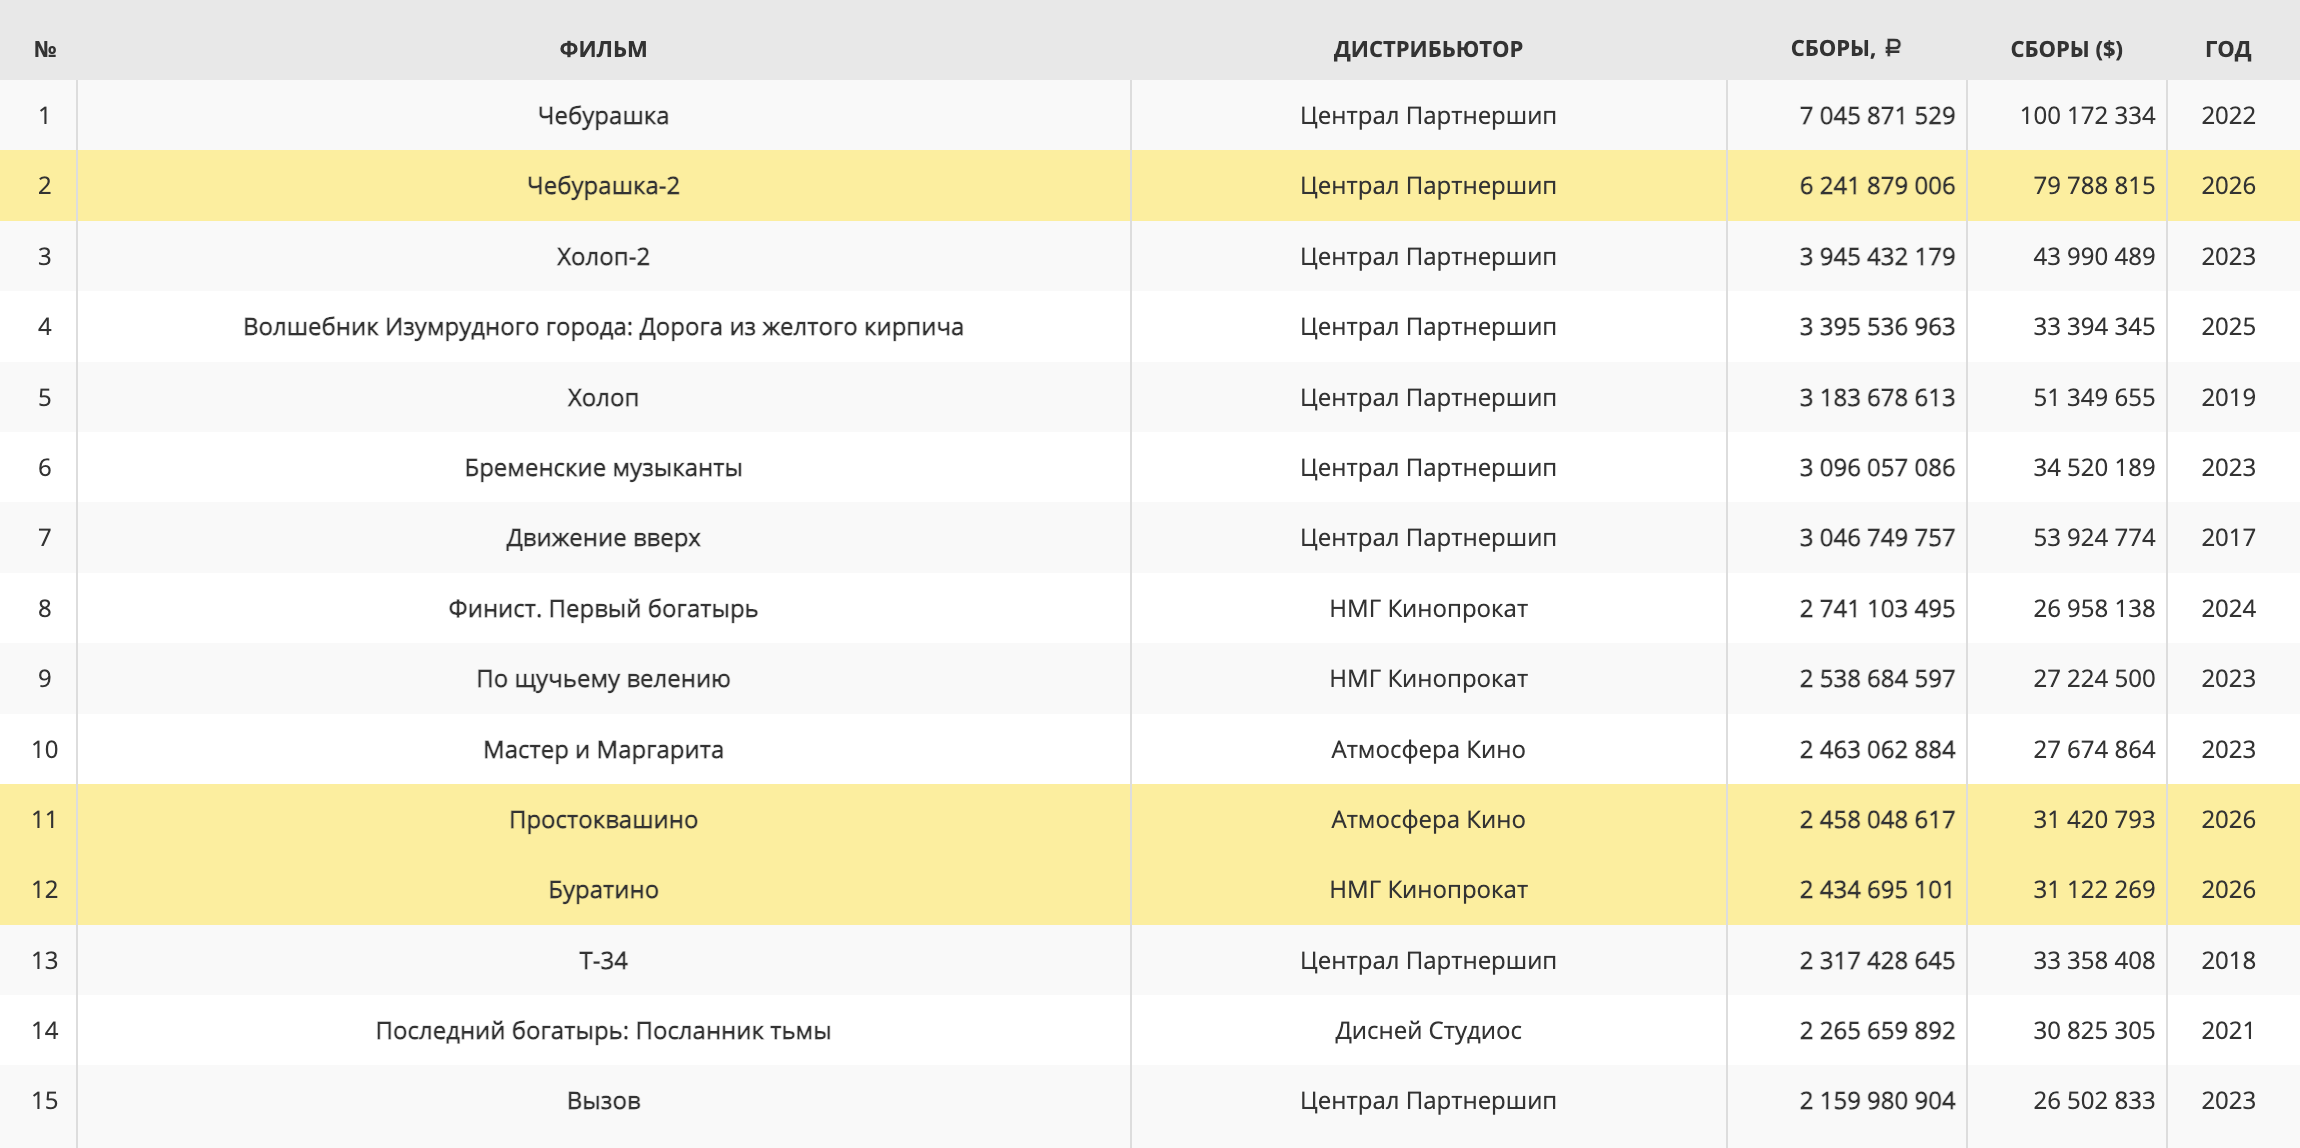Click box office value 7 045 871 529
This screenshot has width=2300, height=1148.
coord(1876,116)
